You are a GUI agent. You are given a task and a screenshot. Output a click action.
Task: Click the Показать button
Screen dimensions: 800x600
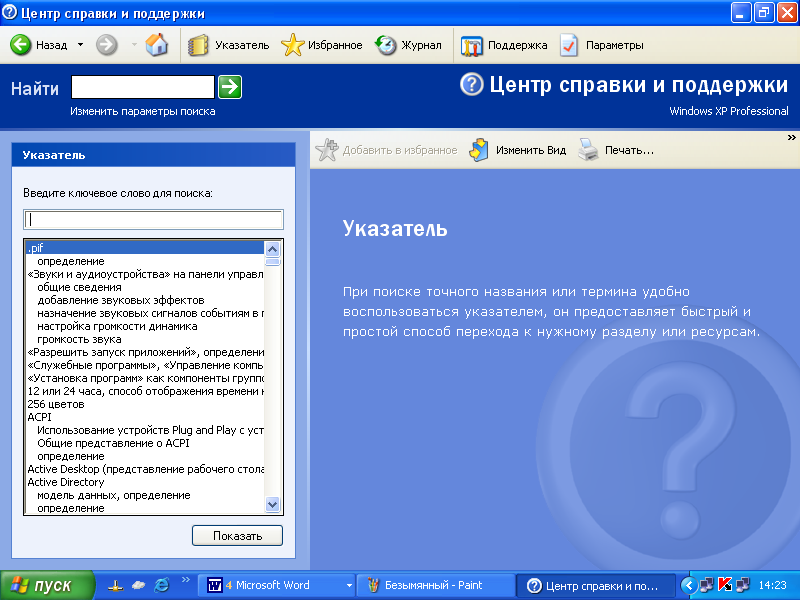(x=237, y=536)
